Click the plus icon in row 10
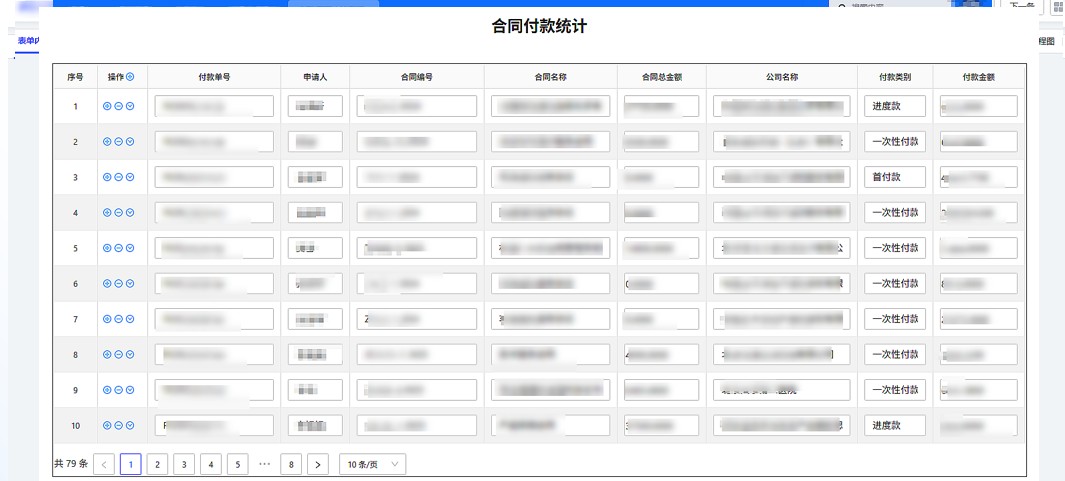1065x481 pixels. 107,425
